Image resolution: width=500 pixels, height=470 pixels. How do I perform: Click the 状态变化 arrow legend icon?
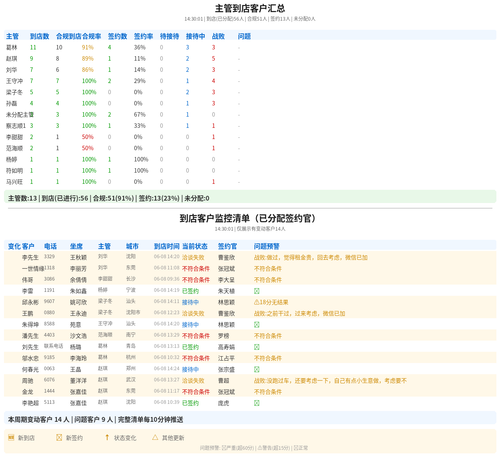(x=107, y=437)
